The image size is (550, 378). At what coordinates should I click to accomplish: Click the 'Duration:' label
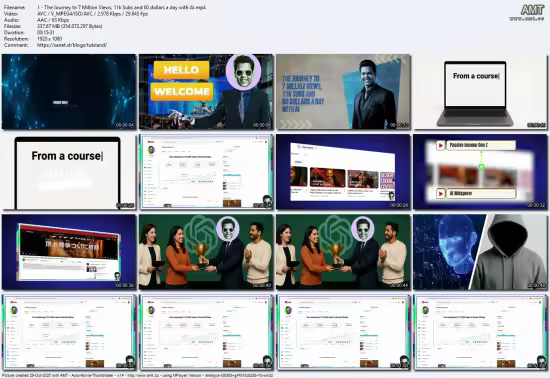point(13,32)
